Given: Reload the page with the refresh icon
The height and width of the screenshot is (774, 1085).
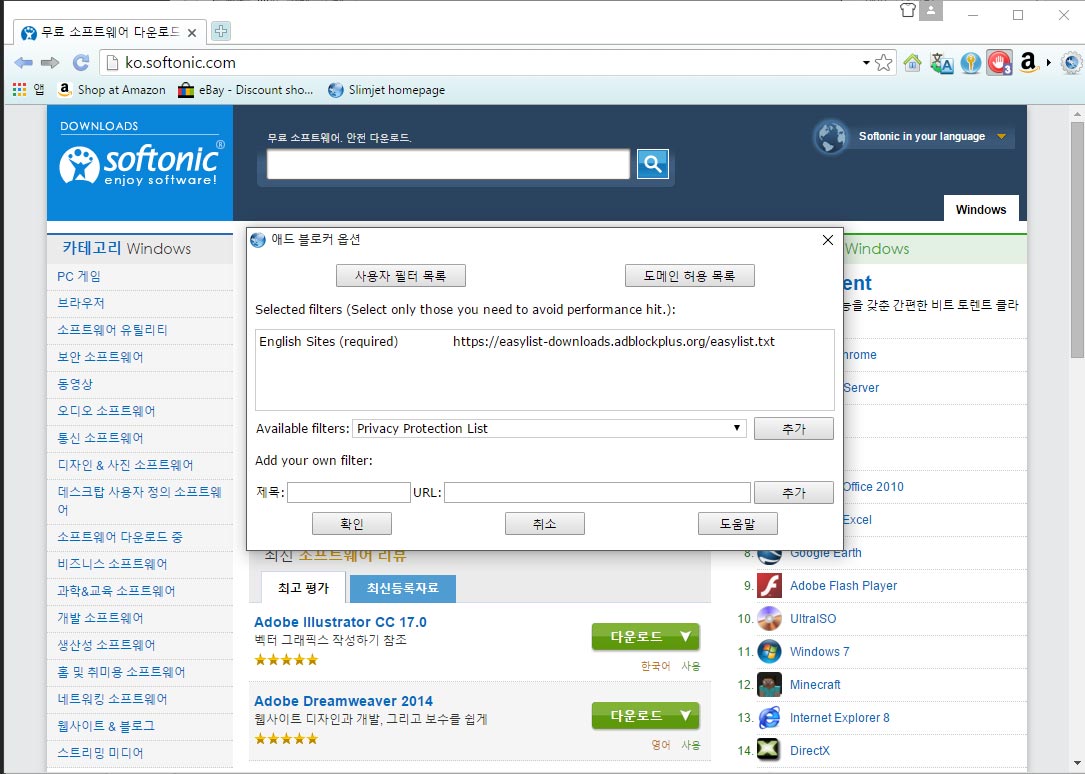Looking at the screenshot, I should tap(81, 63).
